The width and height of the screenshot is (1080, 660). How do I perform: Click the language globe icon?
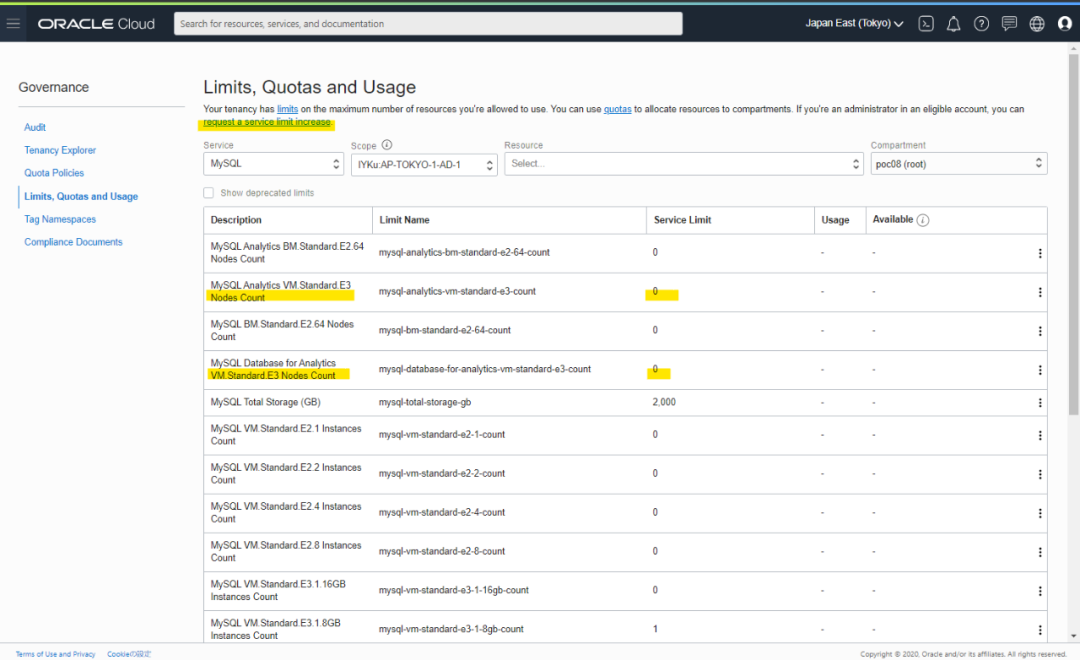point(1037,24)
